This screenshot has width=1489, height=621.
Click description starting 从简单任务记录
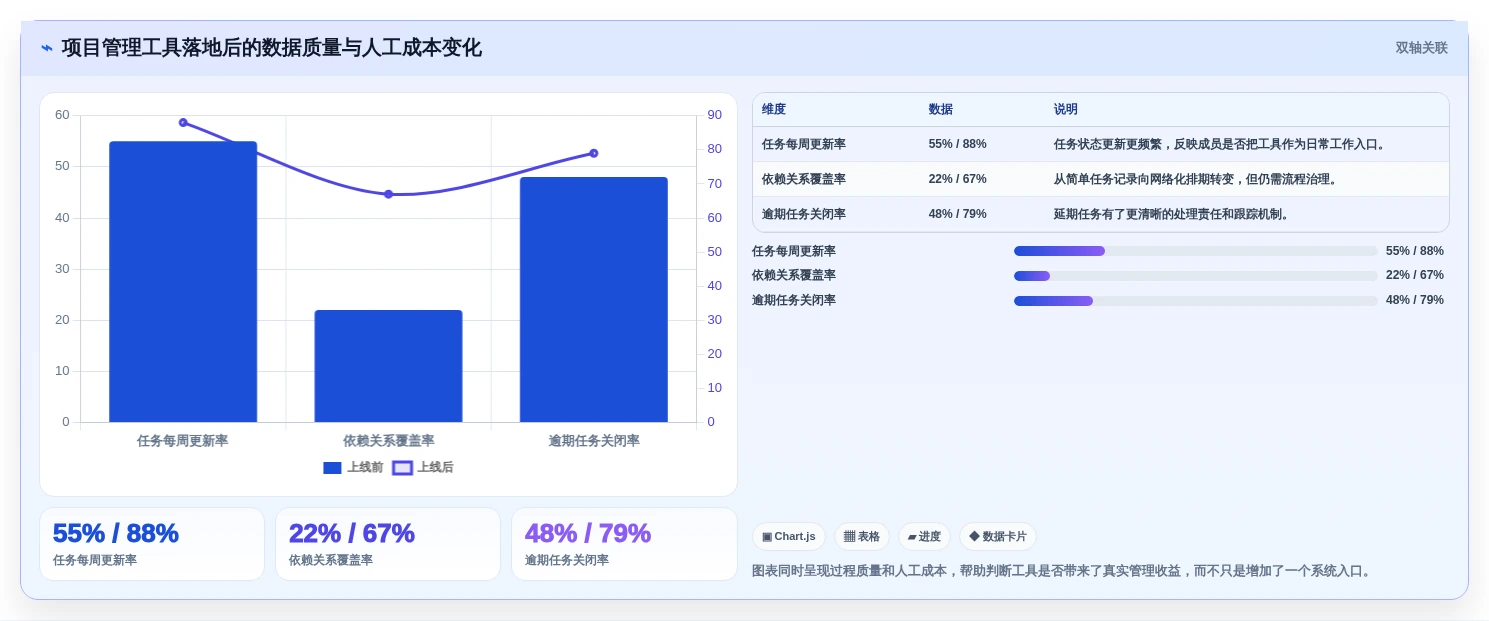(x=1197, y=179)
